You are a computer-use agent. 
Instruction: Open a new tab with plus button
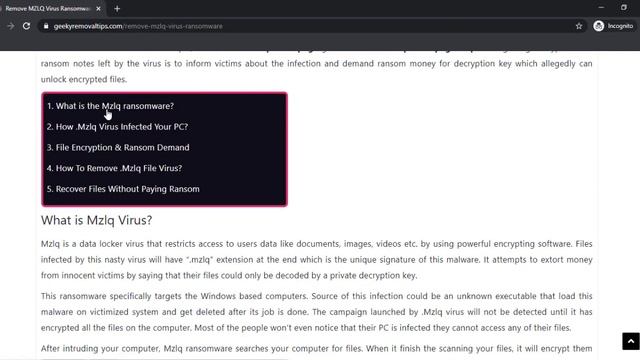click(117, 9)
